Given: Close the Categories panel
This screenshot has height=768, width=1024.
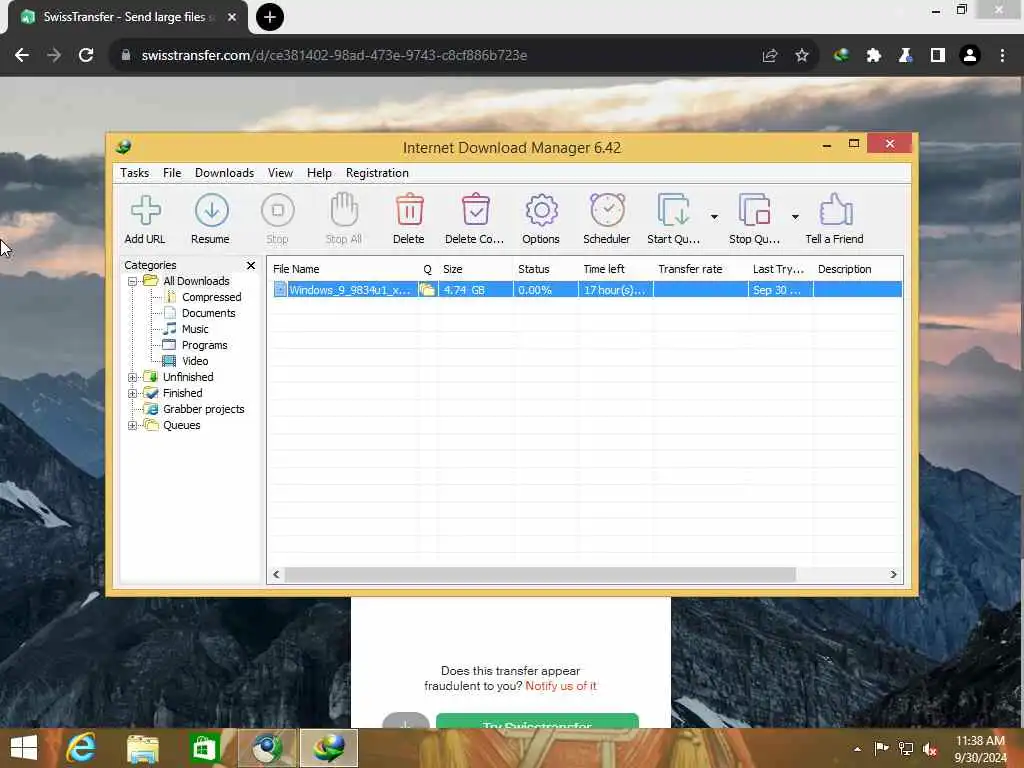Looking at the screenshot, I should [x=251, y=265].
